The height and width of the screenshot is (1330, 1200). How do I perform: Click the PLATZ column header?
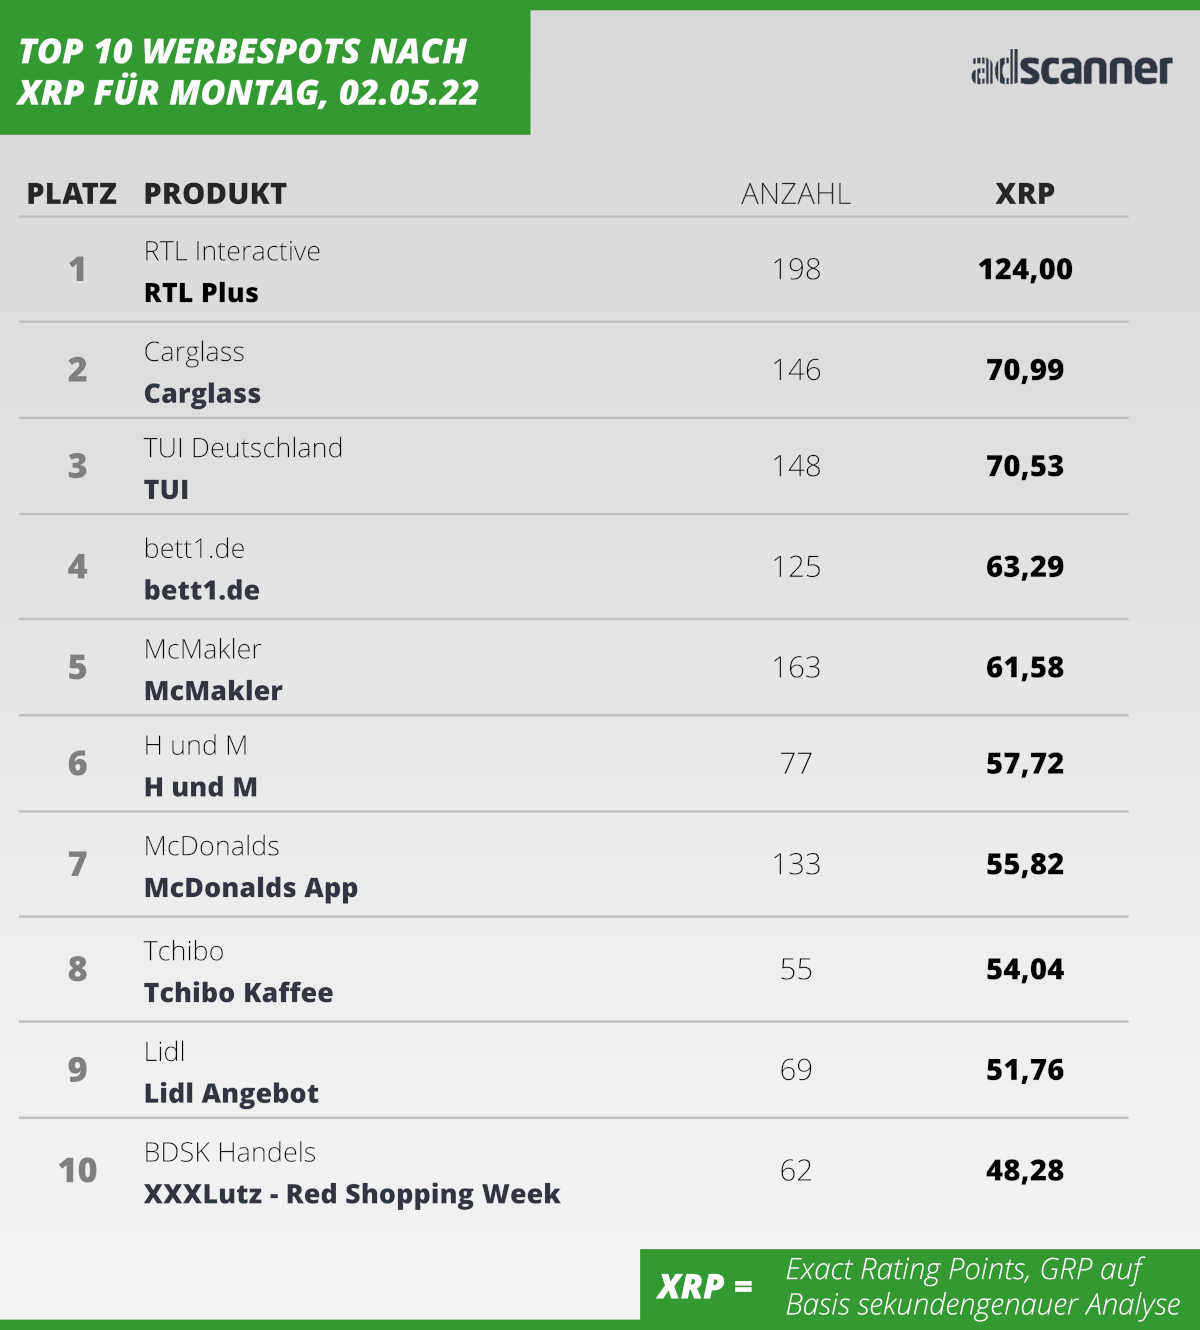[72, 194]
